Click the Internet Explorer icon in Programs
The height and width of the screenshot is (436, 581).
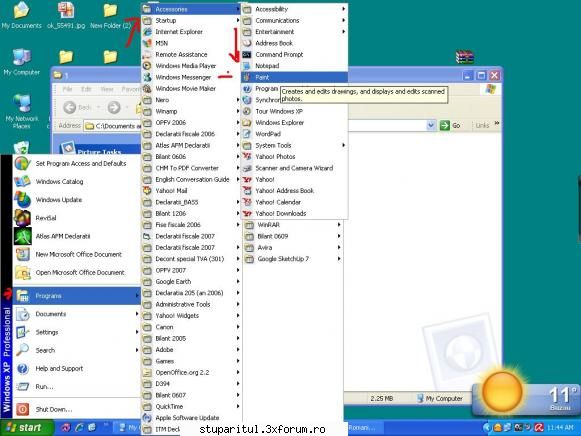tap(147, 32)
